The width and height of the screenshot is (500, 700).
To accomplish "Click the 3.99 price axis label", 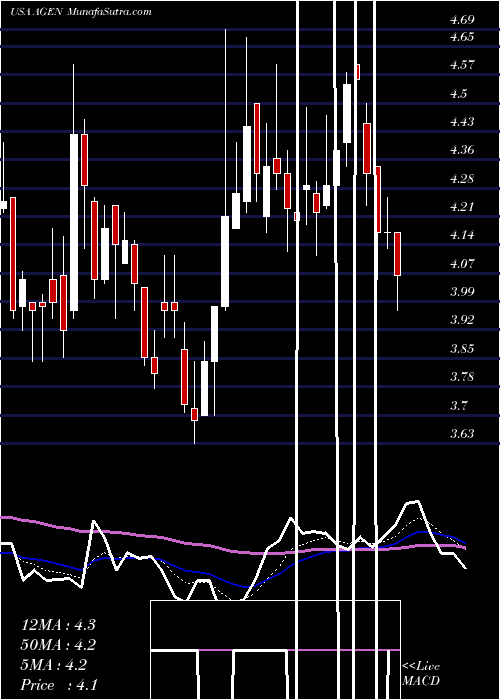I will (462, 292).
